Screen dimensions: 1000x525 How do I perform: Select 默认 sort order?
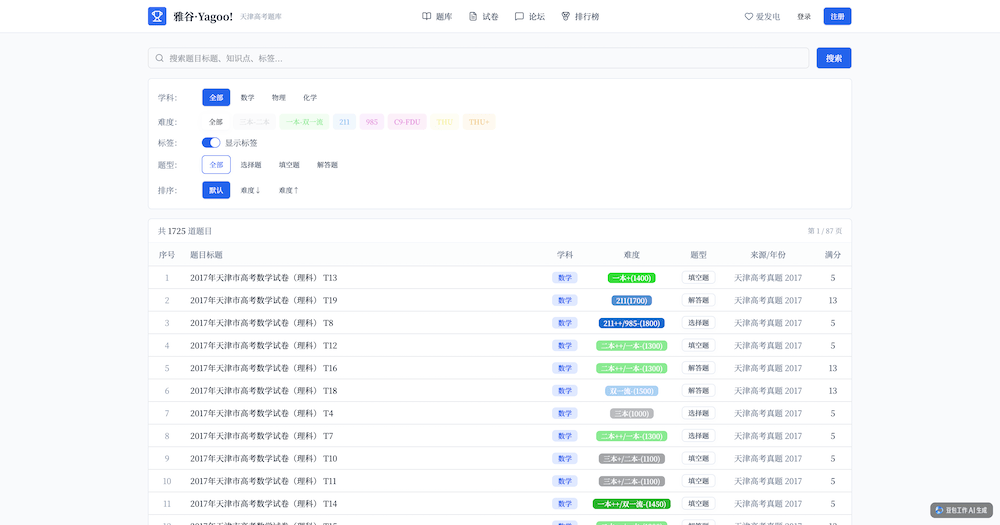[216, 190]
